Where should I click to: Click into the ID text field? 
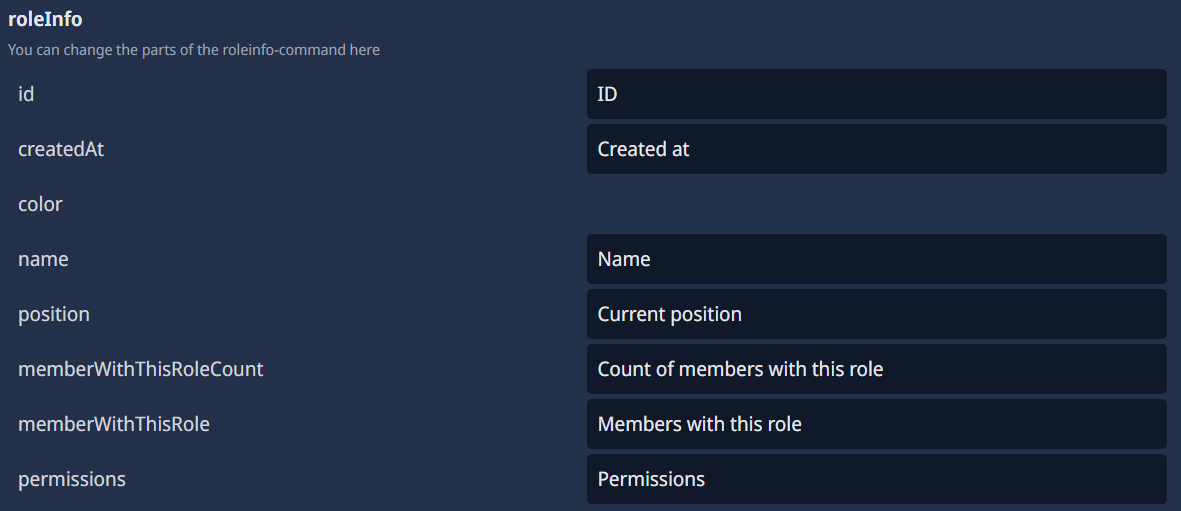point(876,94)
